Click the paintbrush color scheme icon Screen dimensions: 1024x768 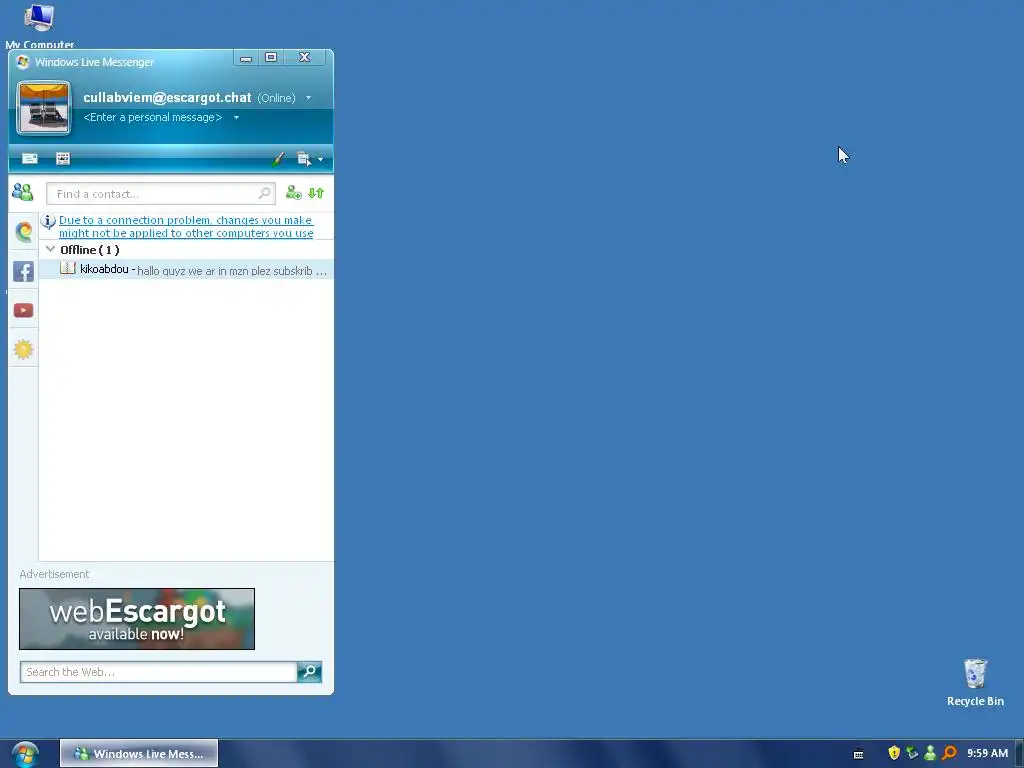pyautogui.click(x=278, y=159)
